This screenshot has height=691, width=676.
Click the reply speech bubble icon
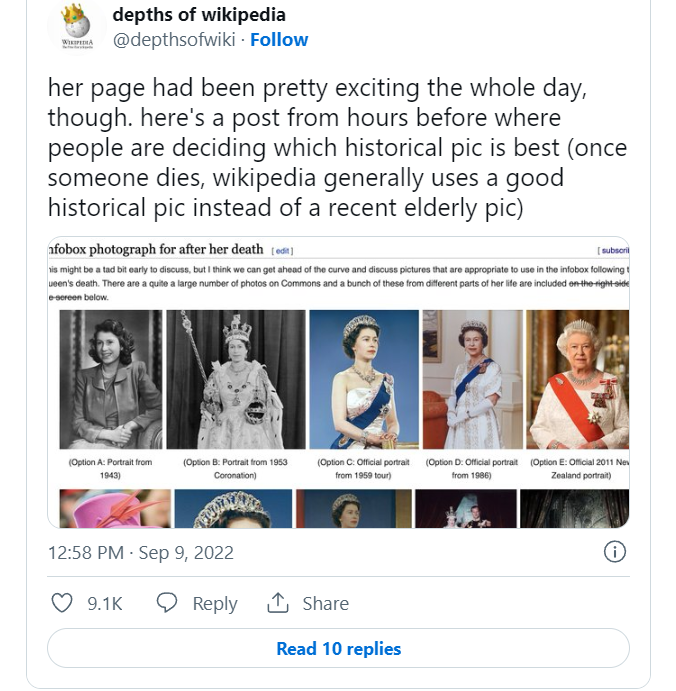pyautogui.click(x=167, y=602)
